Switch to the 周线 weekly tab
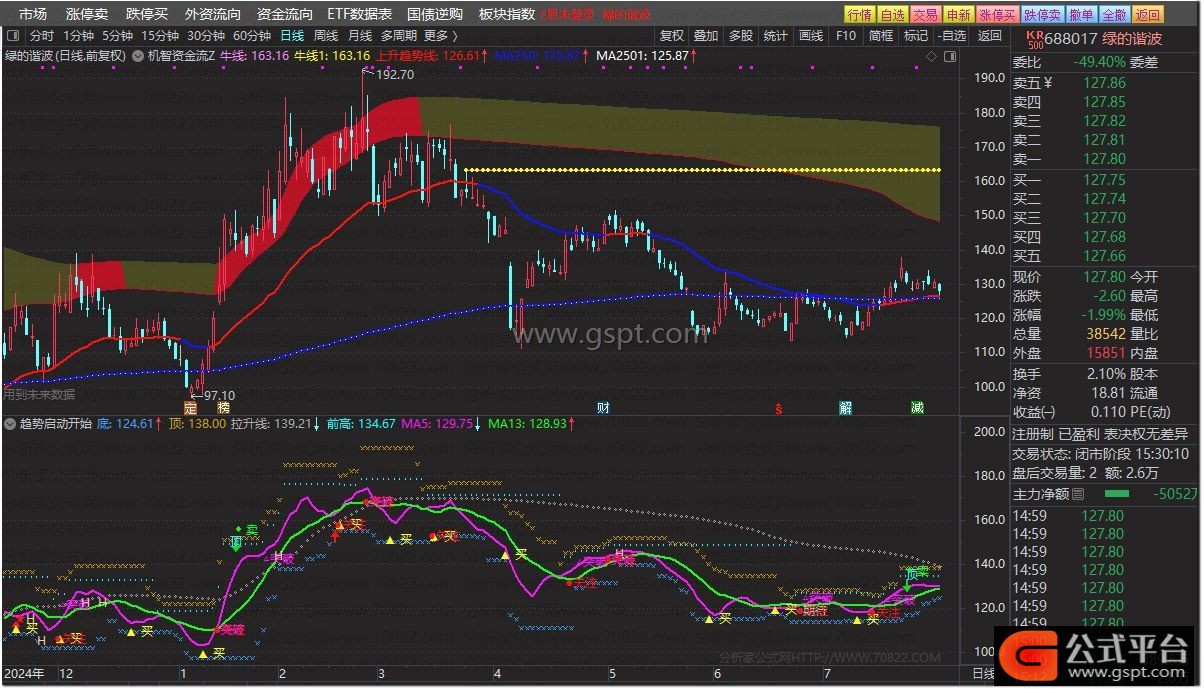The width and height of the screenshot is (1204, 689). (x=326, y=35)
